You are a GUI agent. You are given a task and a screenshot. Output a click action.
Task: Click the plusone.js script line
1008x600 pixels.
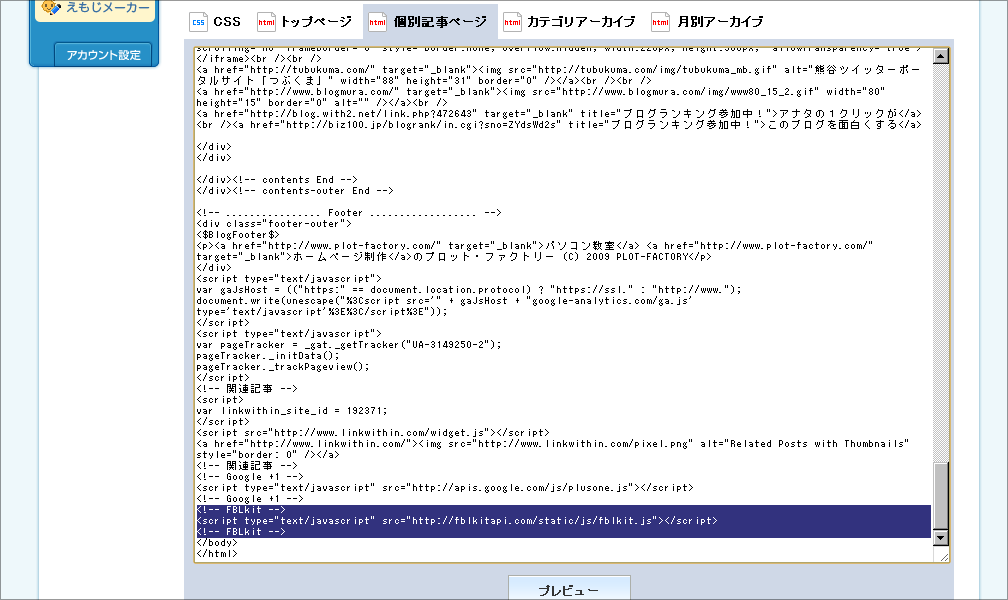pyautogui.click(x=445, y=487)
